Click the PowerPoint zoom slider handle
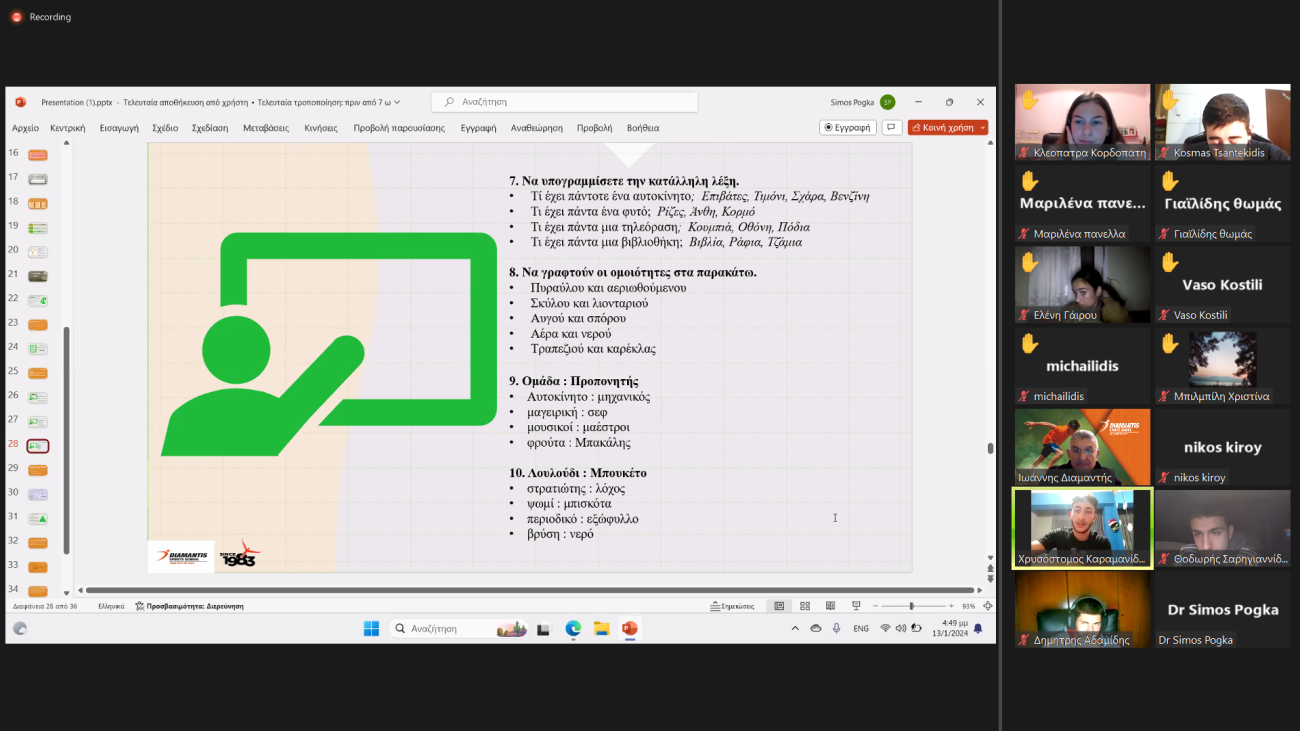Screen dimensions: 1300x731 pos(911,606)
